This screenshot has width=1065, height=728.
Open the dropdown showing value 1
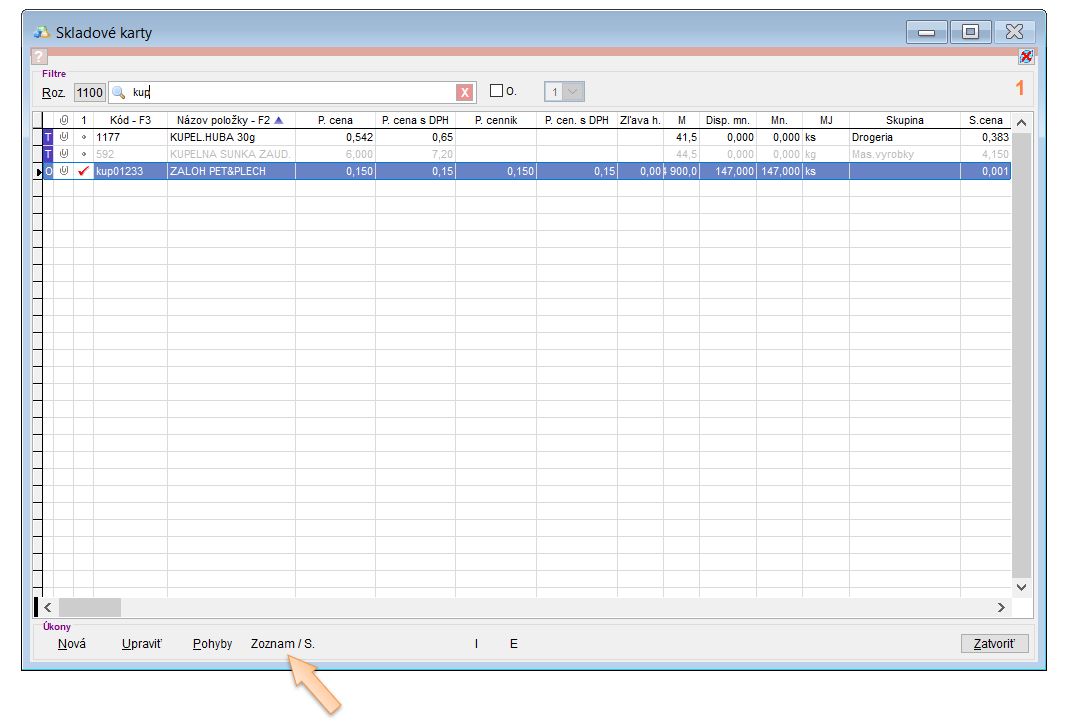pos(573,92)
